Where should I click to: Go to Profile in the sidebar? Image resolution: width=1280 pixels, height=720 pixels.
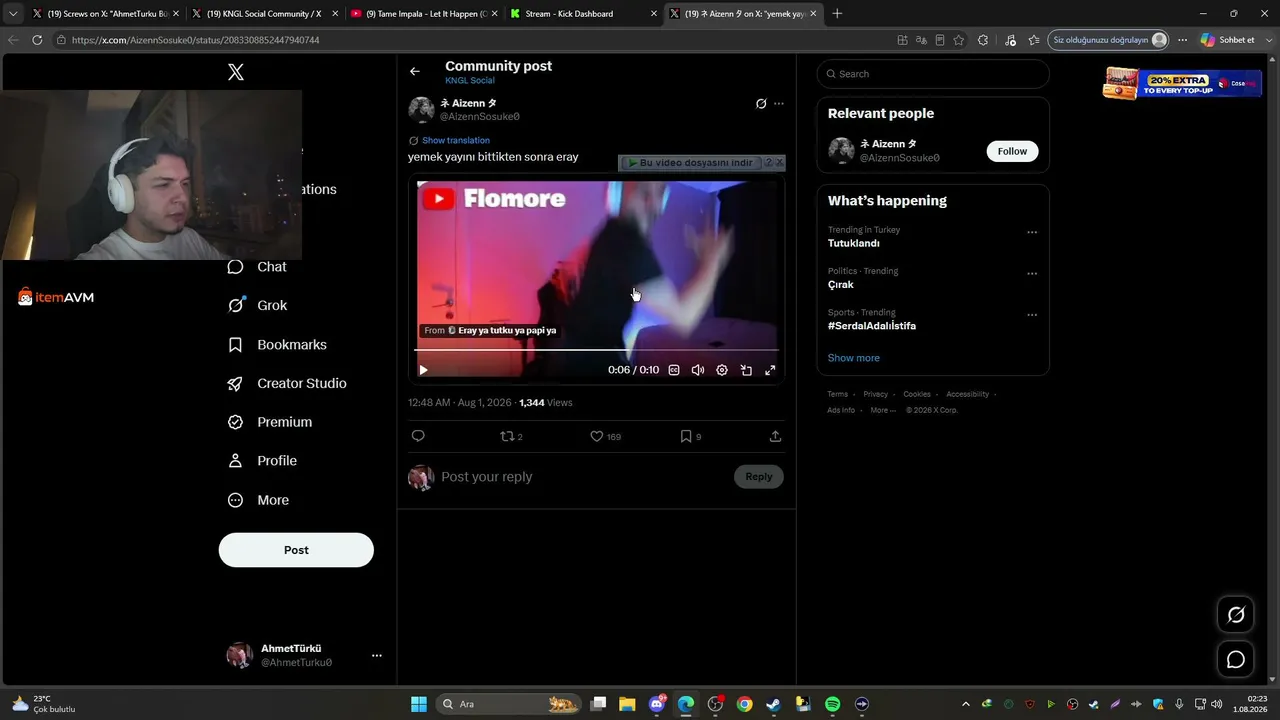click(x=262, y=461)
